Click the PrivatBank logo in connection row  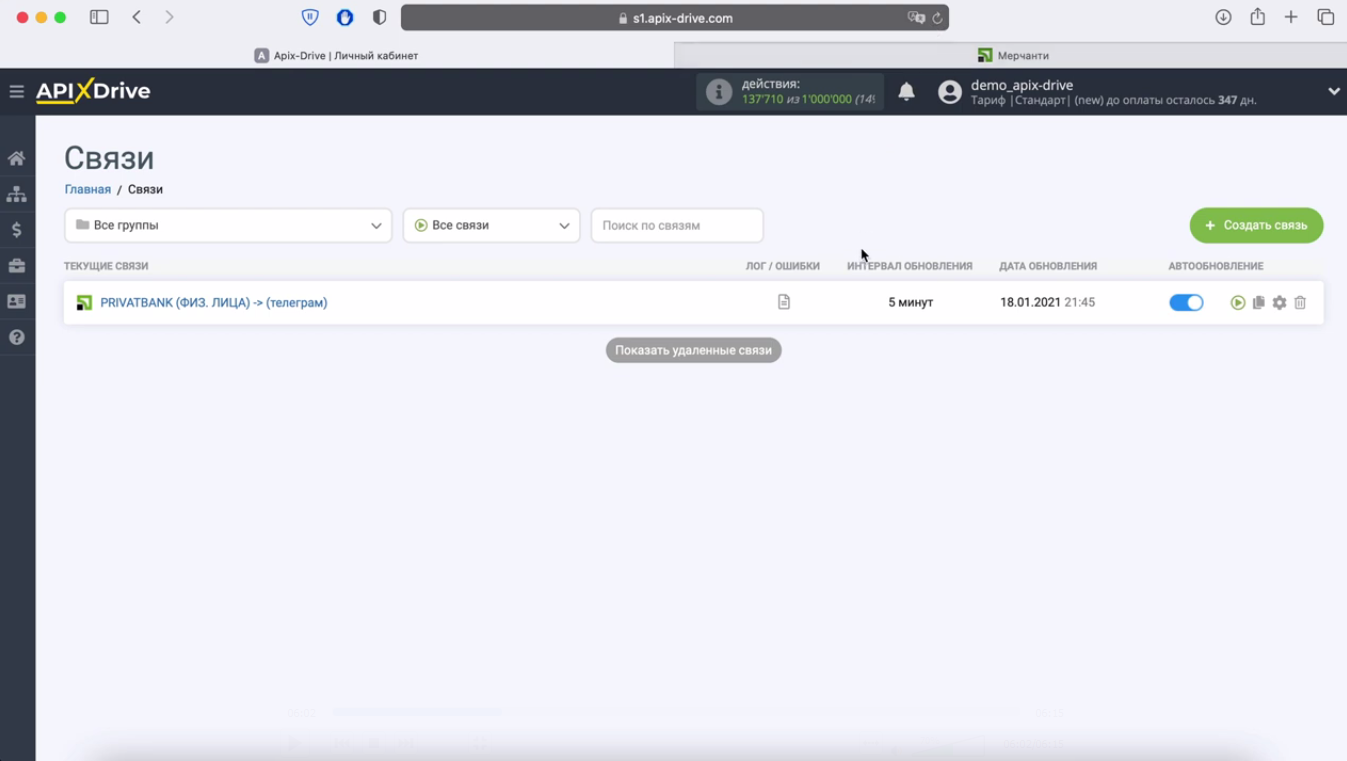click(x=84, y=302)
